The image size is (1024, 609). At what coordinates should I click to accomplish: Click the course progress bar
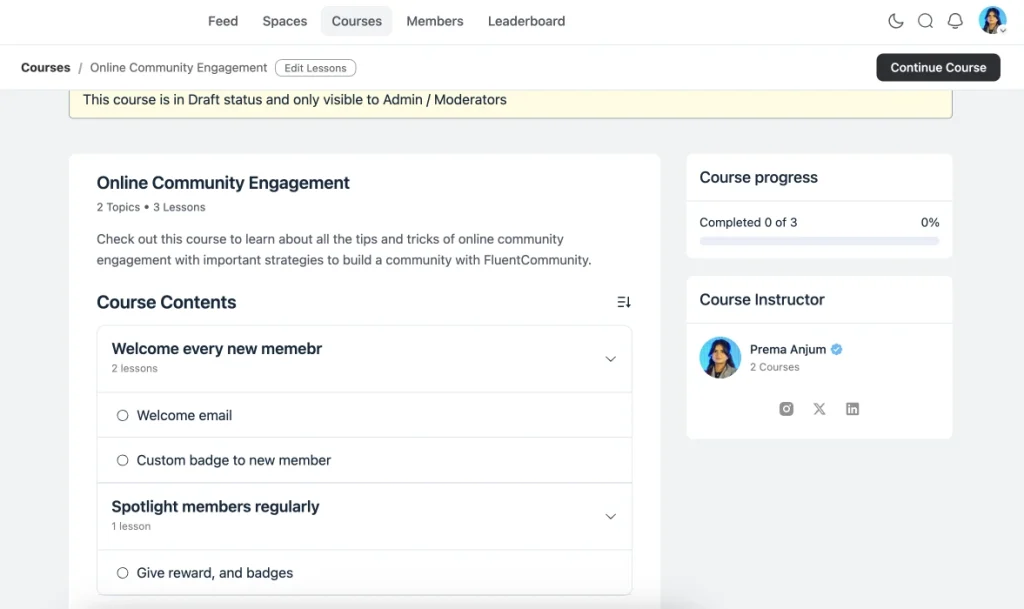pos(819,241)
